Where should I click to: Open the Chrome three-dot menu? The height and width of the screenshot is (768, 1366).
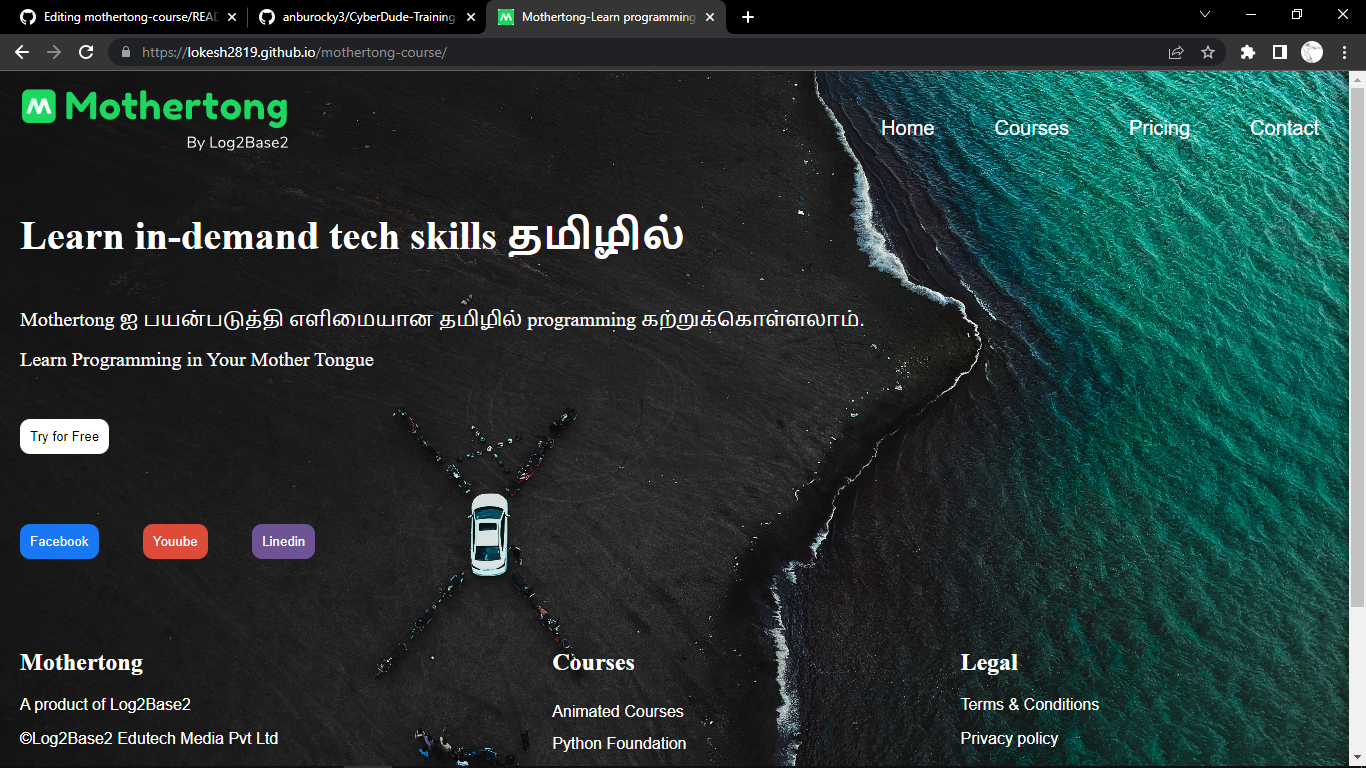(1344, 52)
